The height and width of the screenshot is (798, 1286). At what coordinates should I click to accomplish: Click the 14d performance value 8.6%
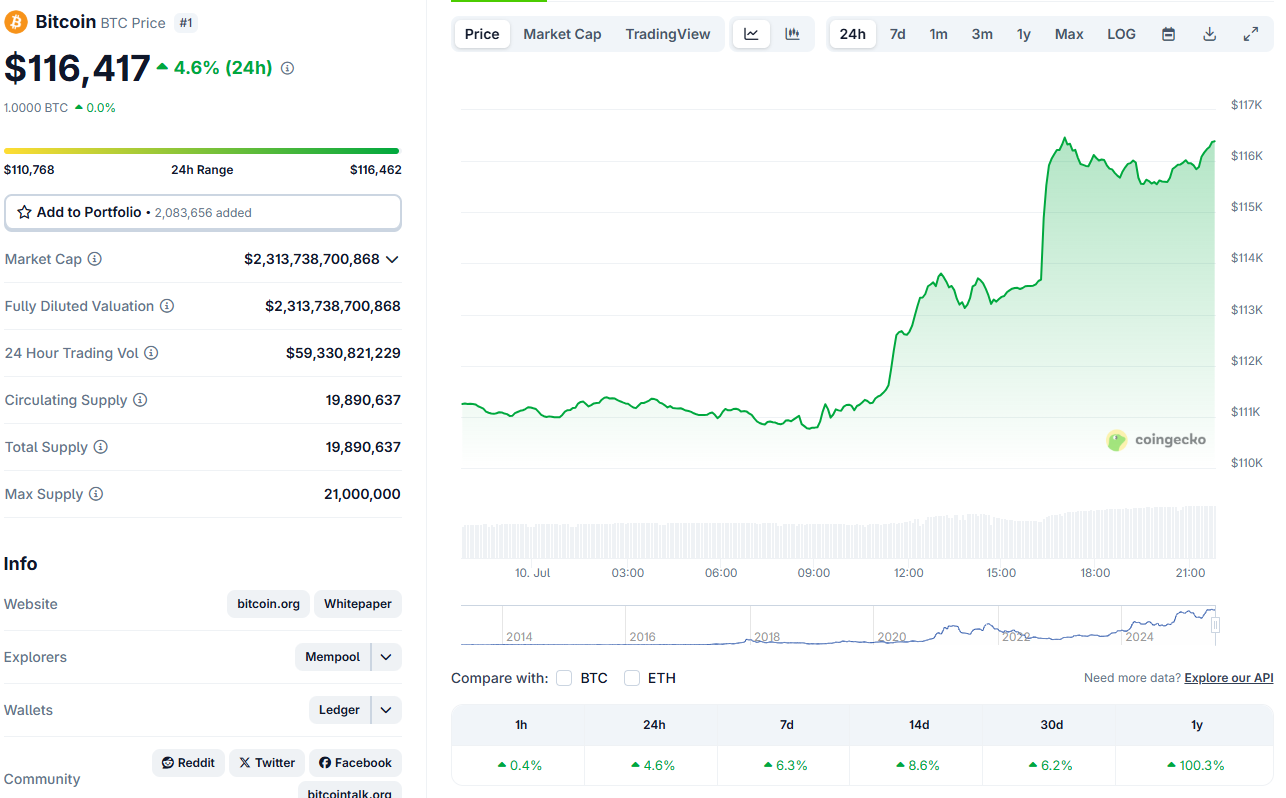918,765
